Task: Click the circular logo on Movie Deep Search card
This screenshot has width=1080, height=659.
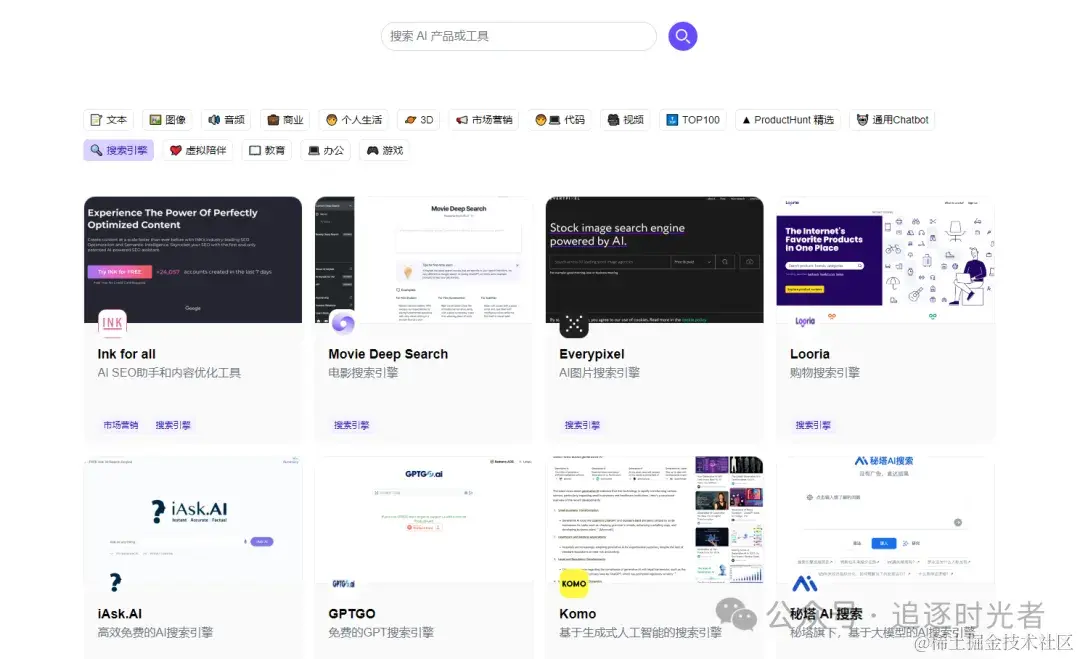Action: (x=343, y=323)
